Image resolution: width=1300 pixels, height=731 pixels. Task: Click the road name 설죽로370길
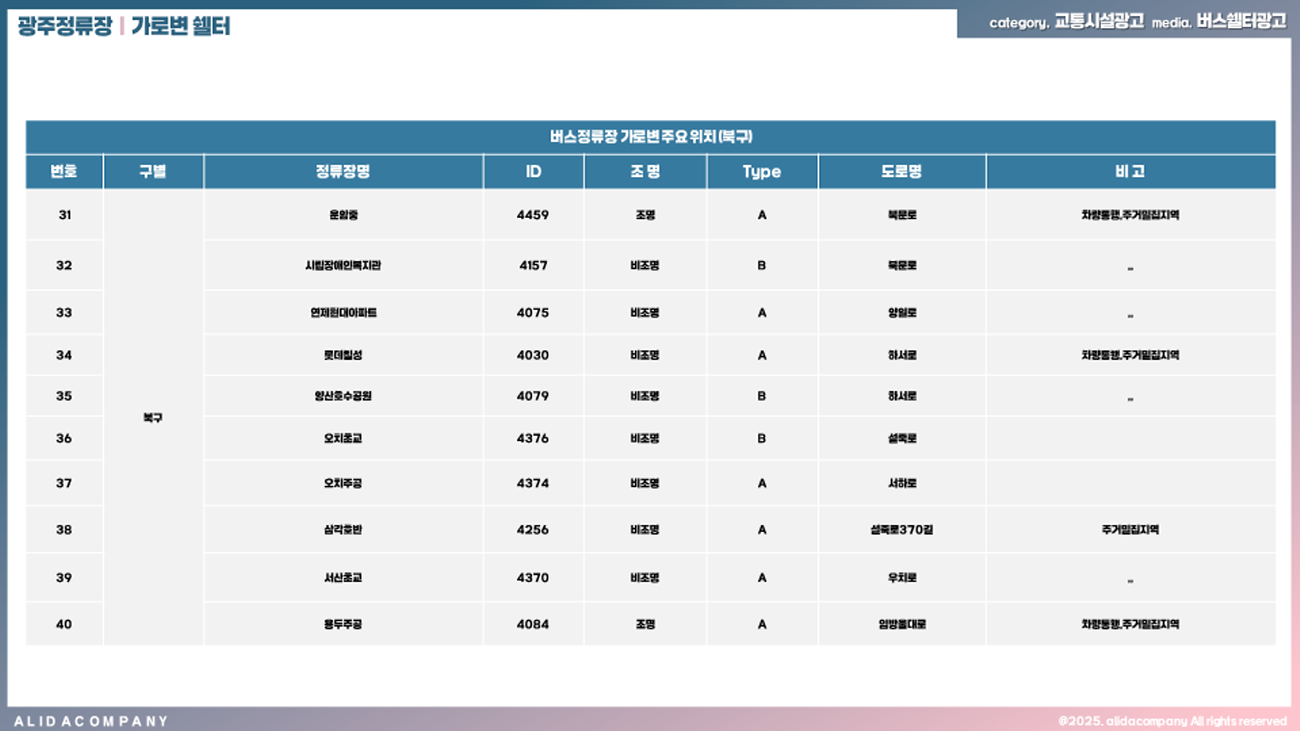[901, 530]
